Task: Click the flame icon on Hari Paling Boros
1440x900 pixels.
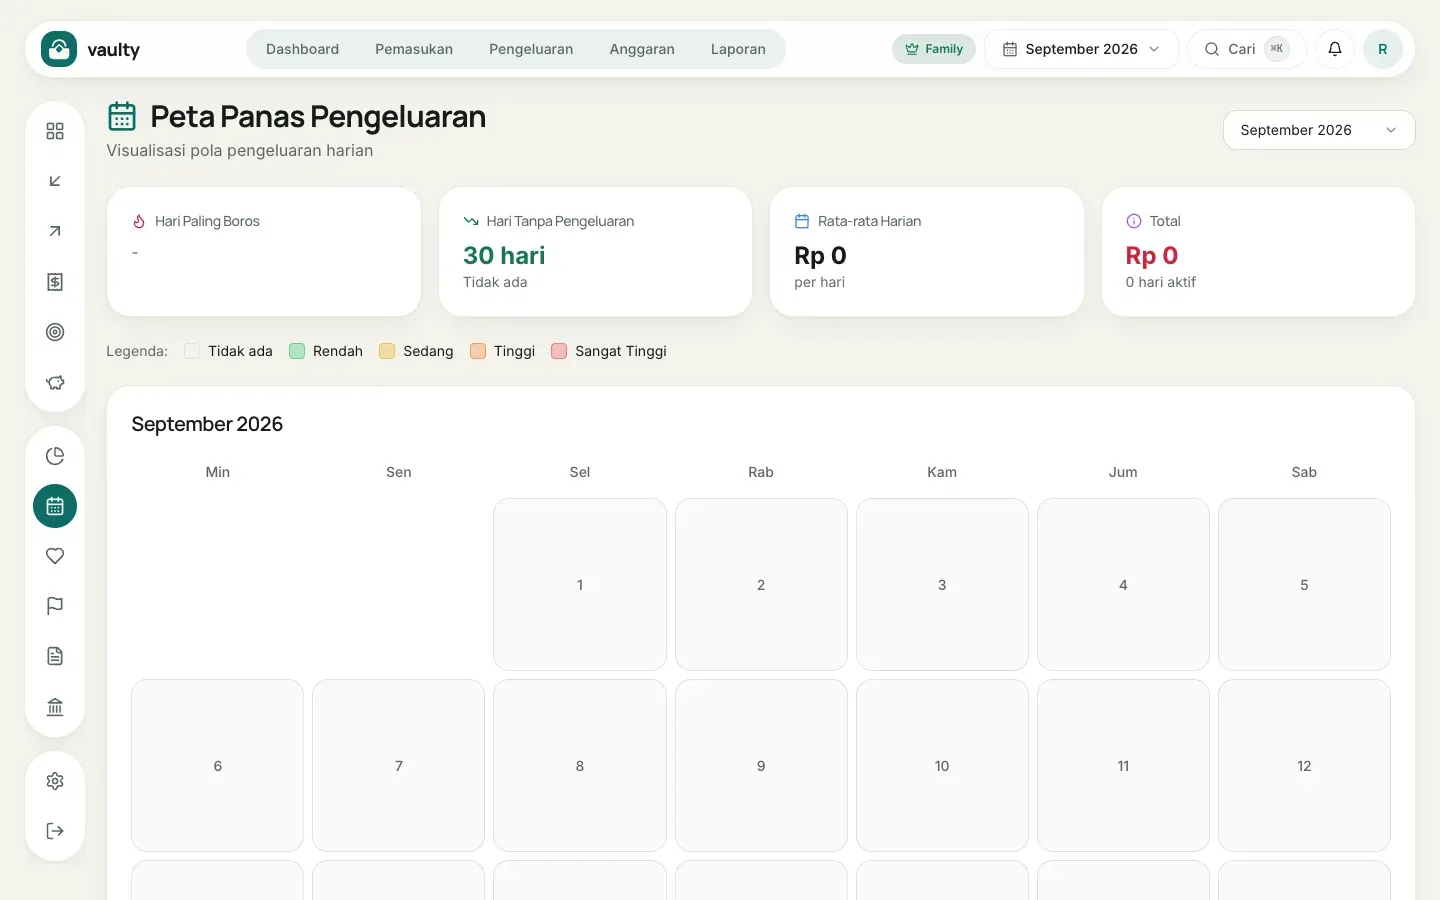Action: [x=139, y=221]
